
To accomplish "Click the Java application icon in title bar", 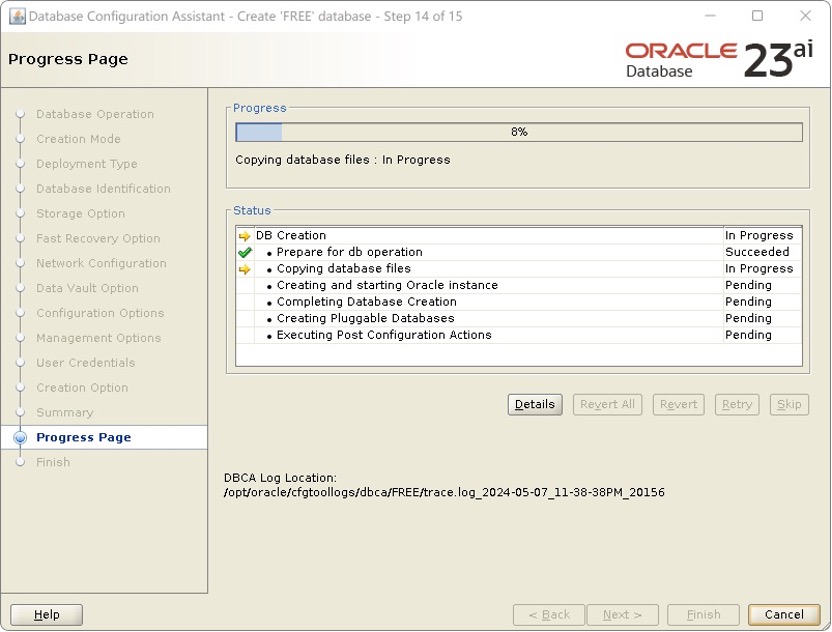I will pyautogui.click(x=17, y=16).
